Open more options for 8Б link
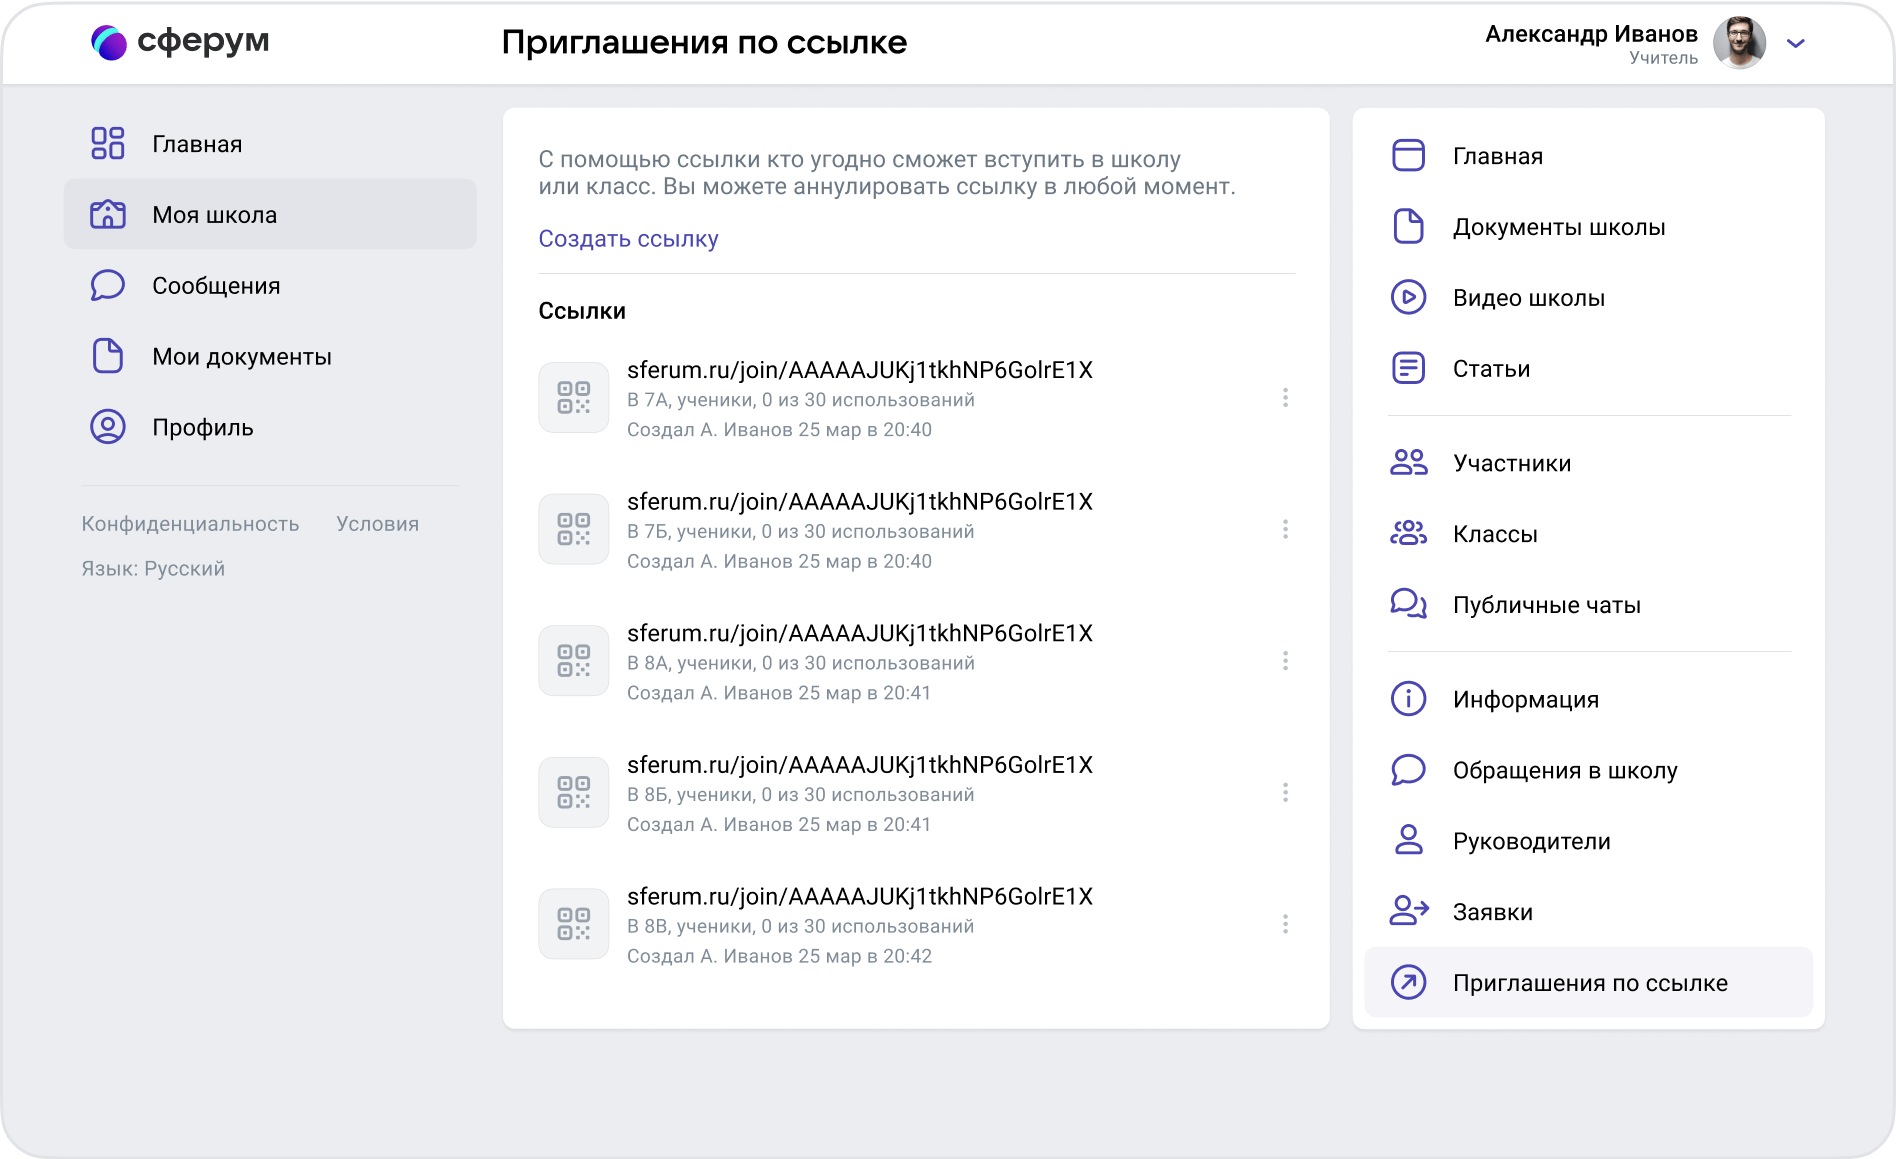 1285,792
